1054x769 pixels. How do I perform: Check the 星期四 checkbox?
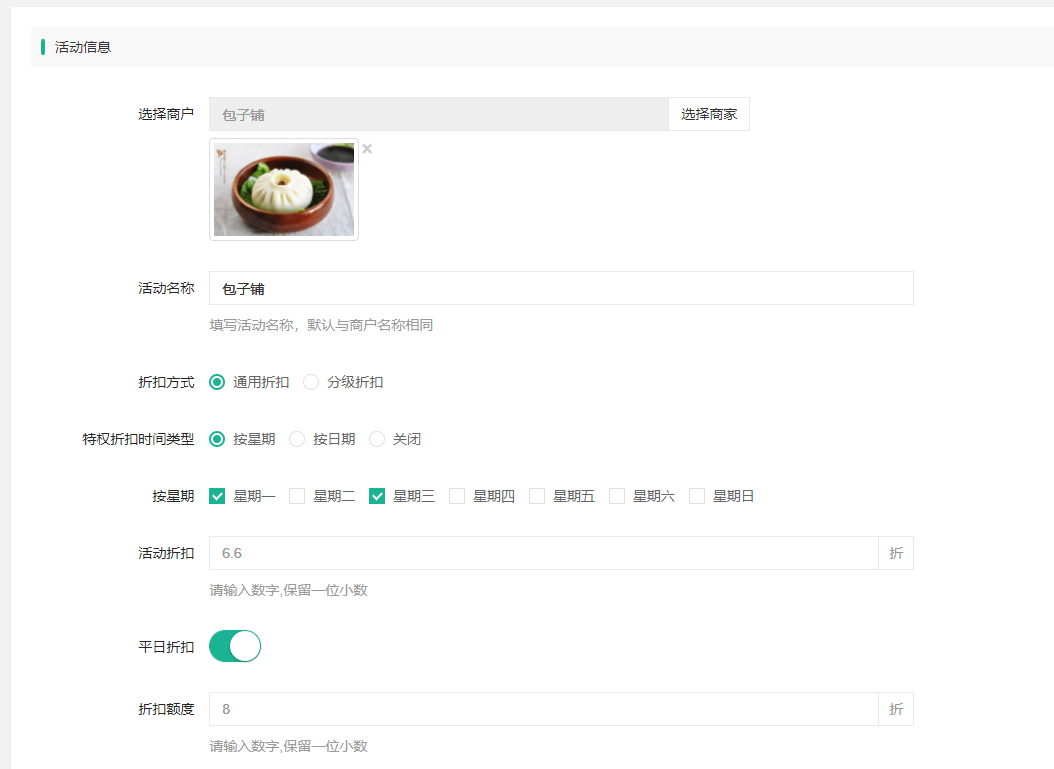click(456, 496)
